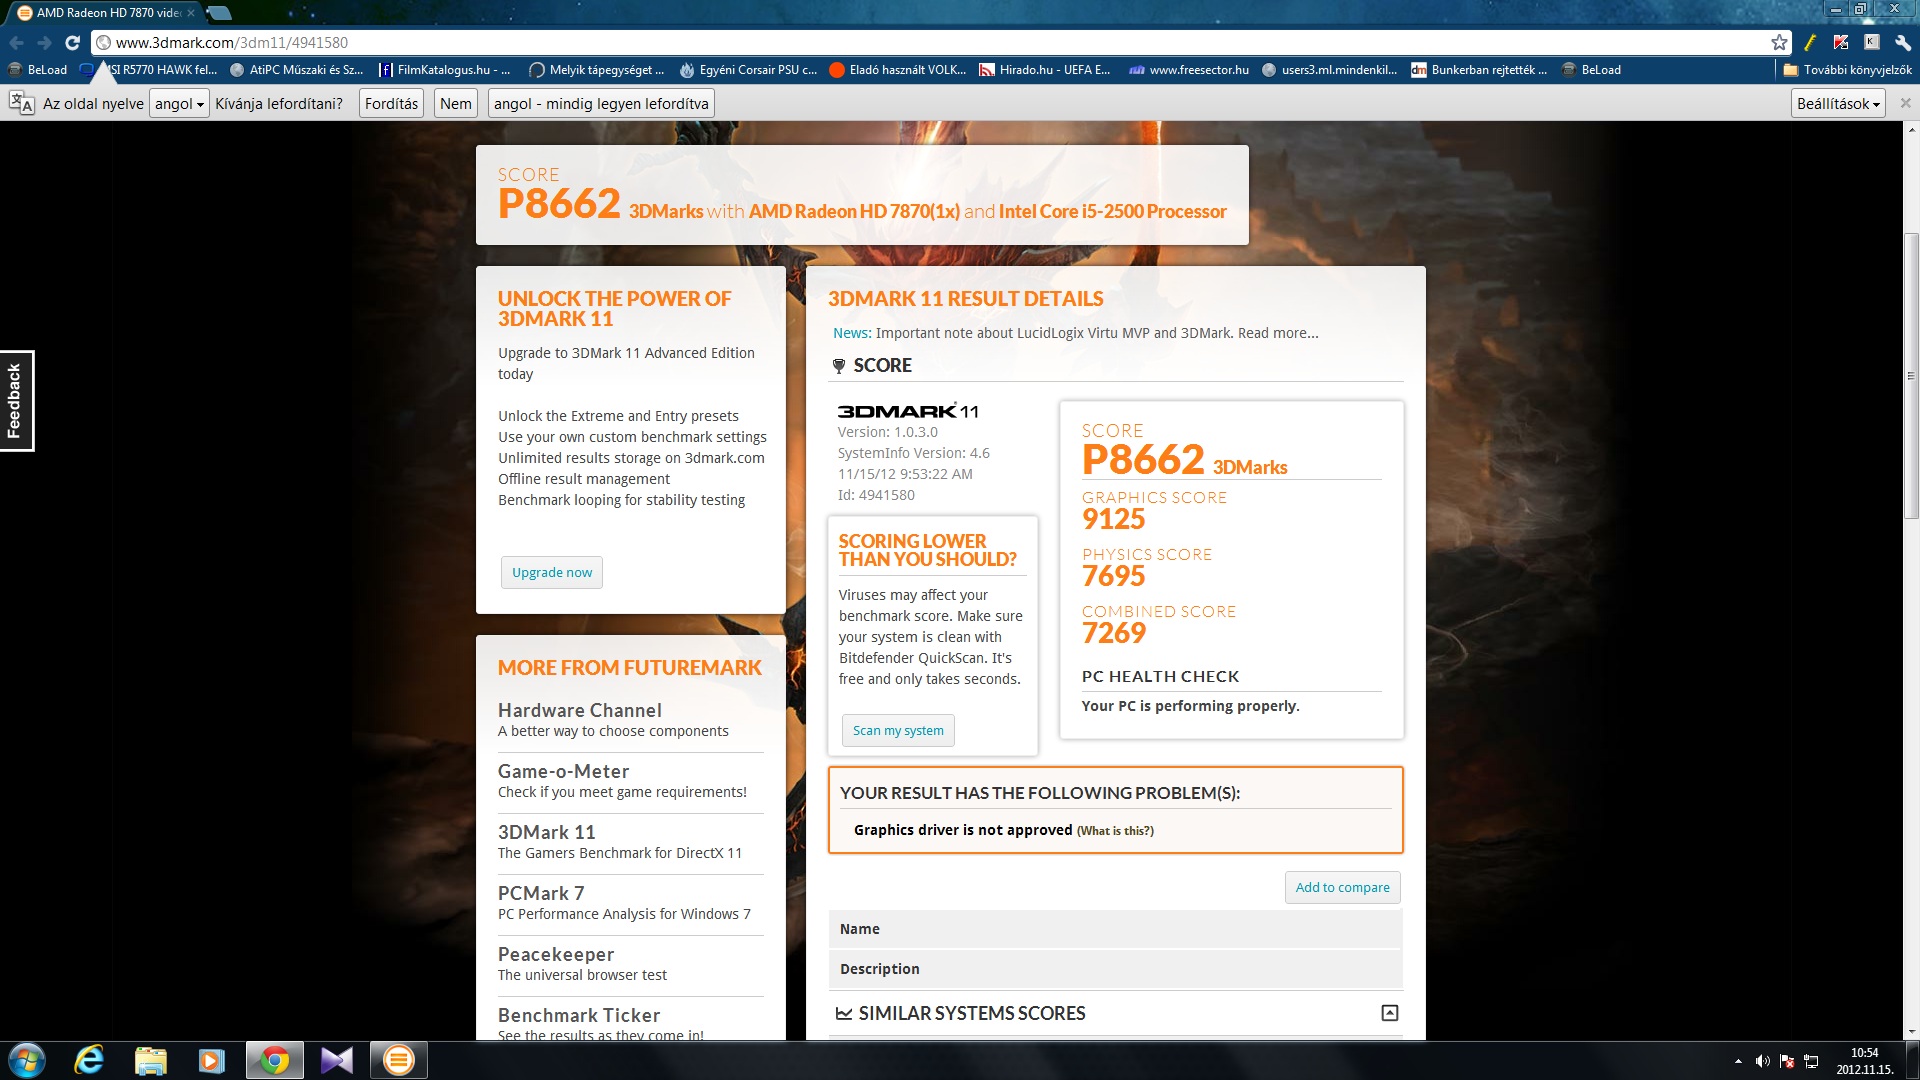Open the Read more... news link
Image resolution: width=1920 pixels, height=1080 pixels.
pyautogui.click(x=1278, y=333)
